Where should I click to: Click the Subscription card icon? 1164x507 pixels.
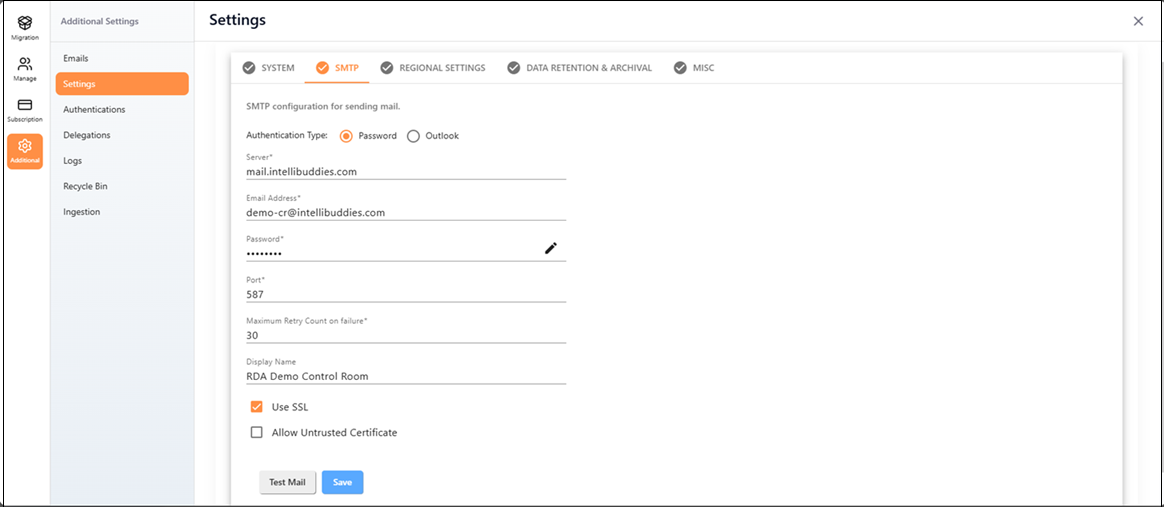pyautogui.click(x=25, y=106)
